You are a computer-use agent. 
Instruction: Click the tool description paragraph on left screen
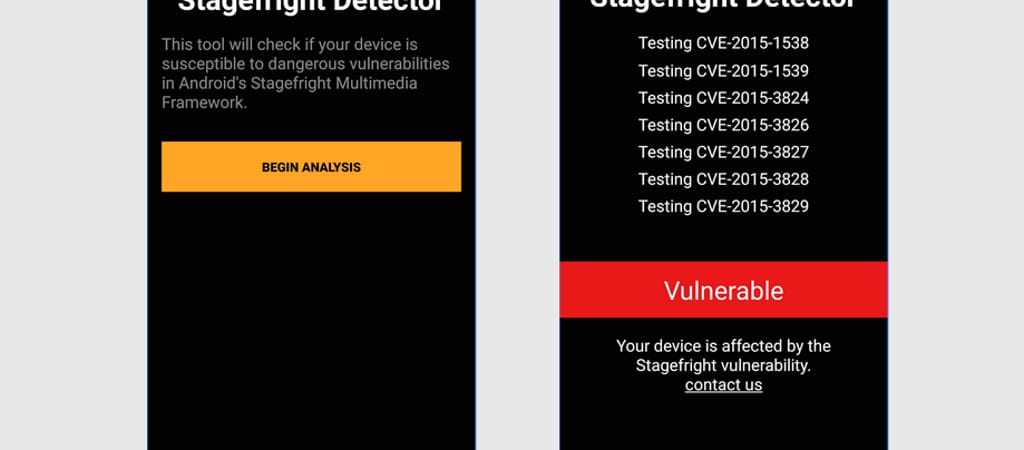click(305, 73)
